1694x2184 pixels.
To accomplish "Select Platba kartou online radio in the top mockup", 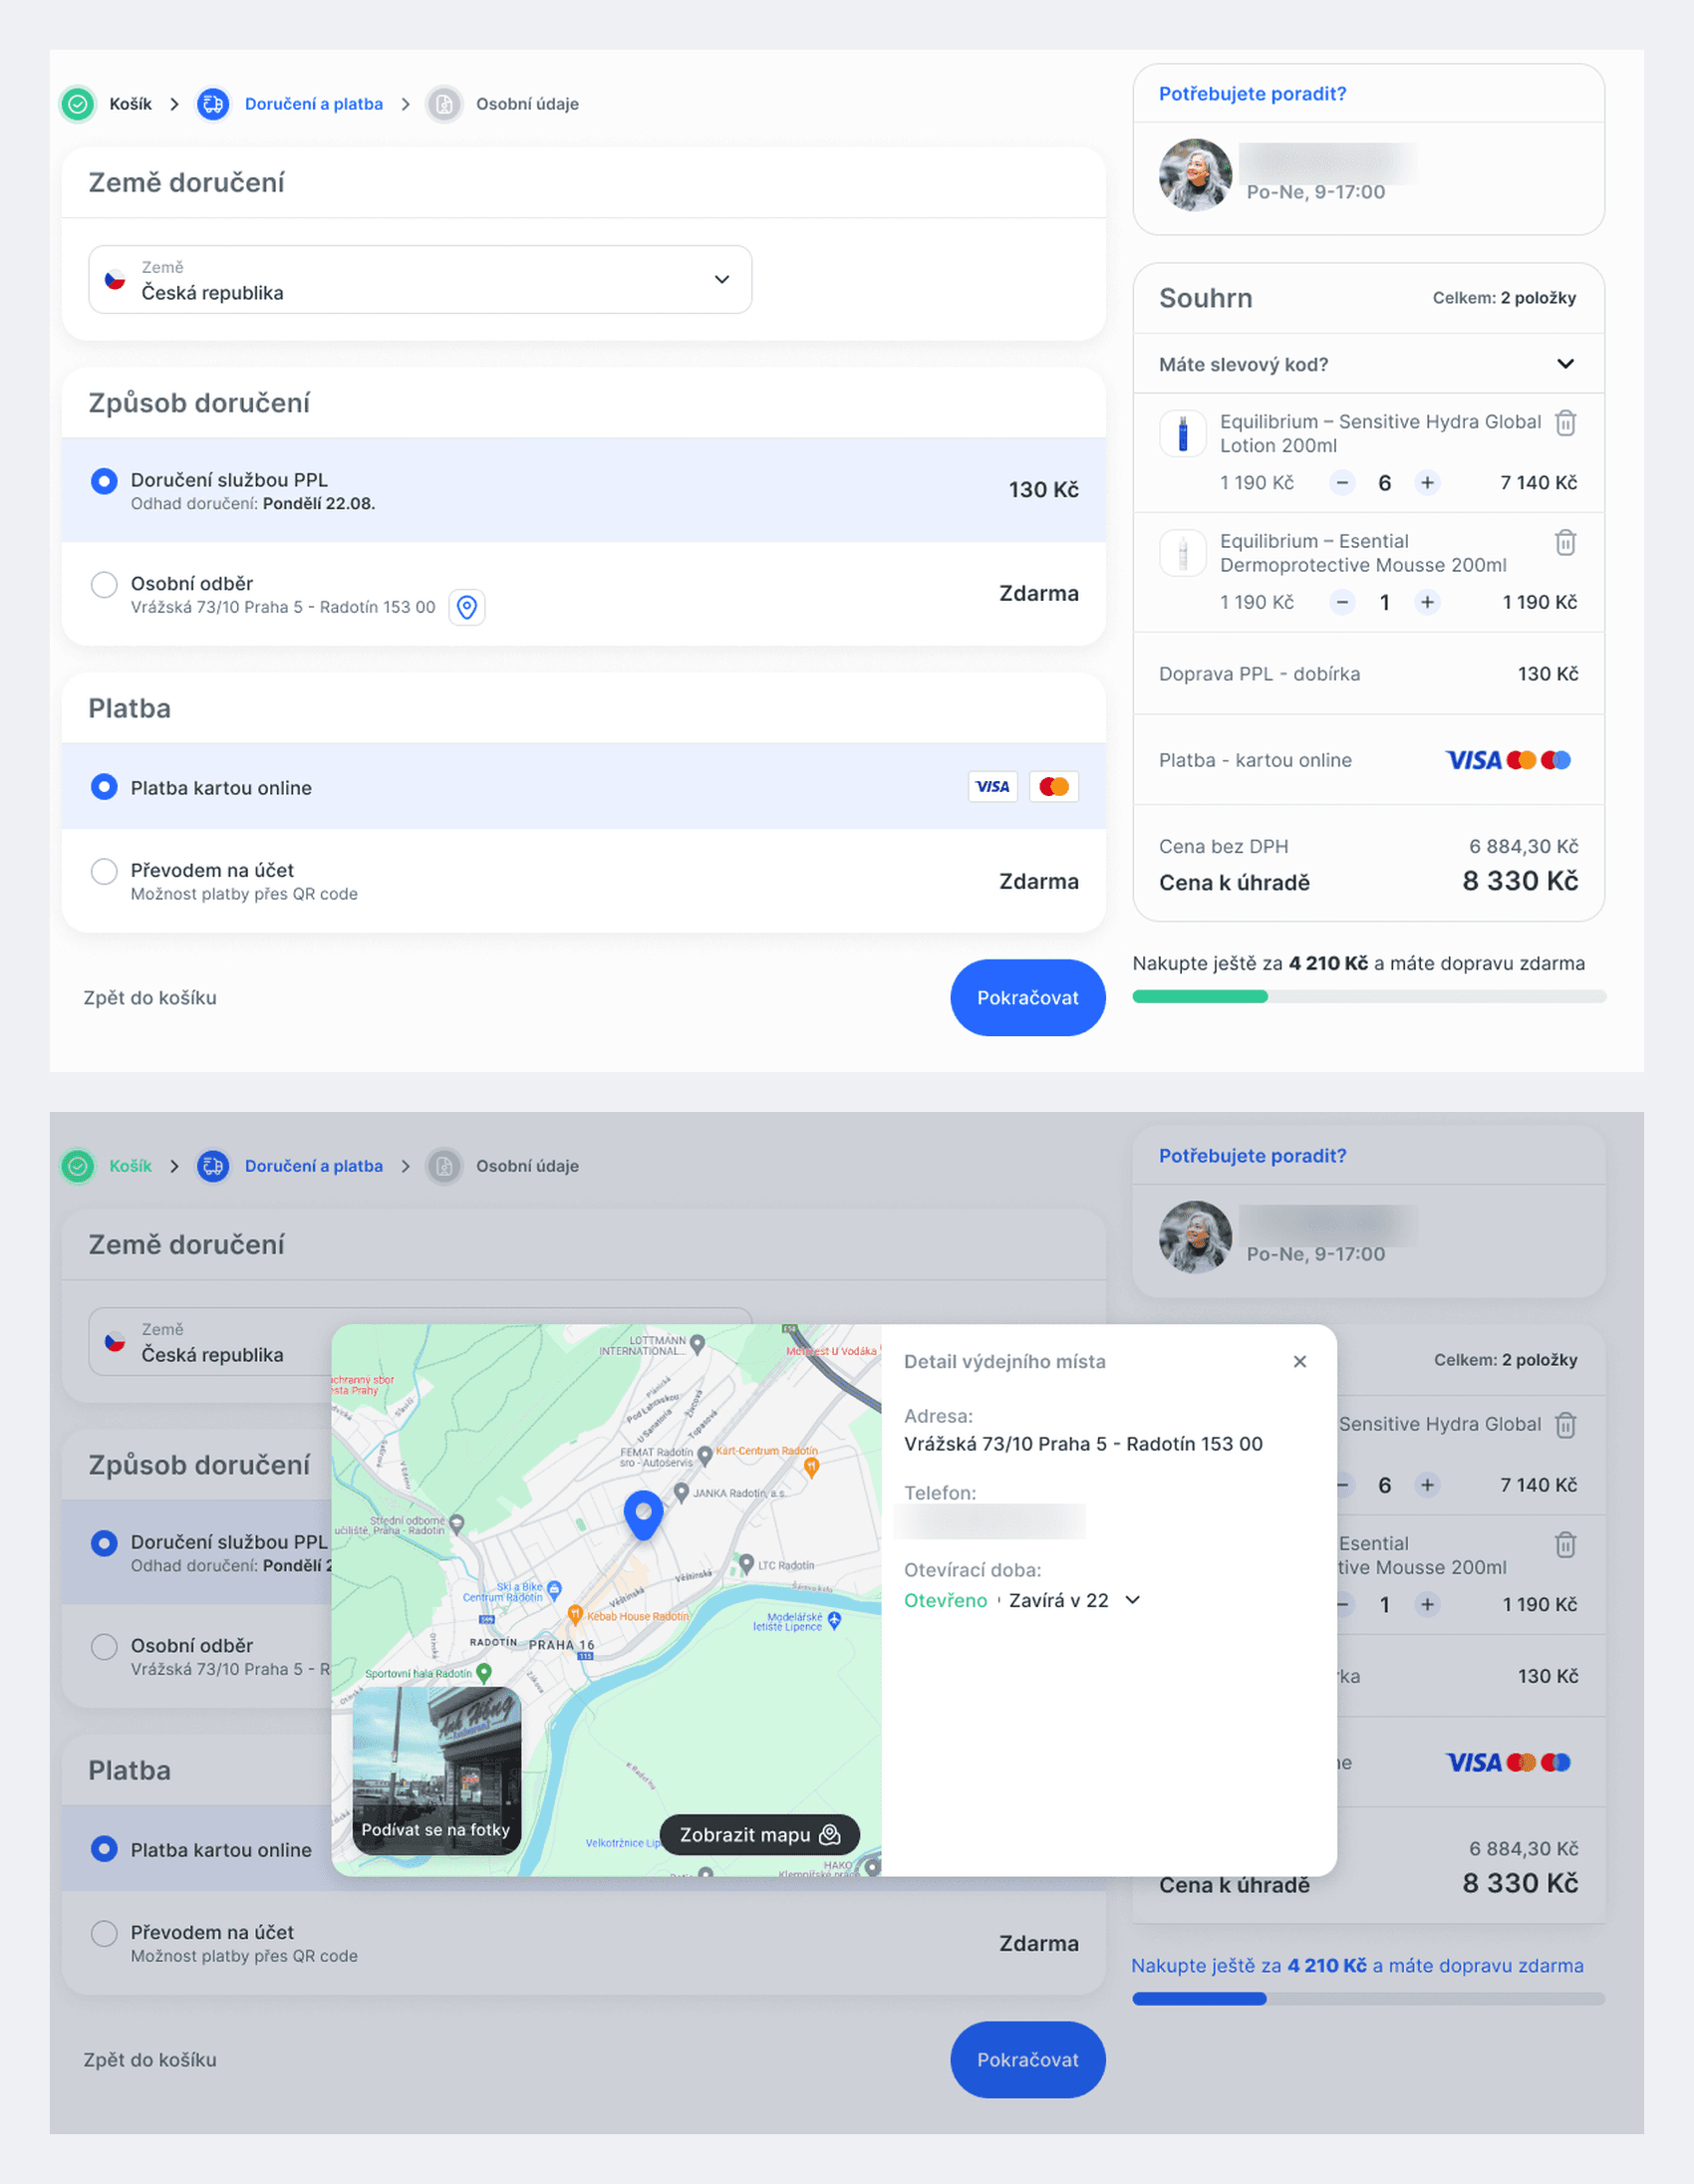I will tap(104, 787).
